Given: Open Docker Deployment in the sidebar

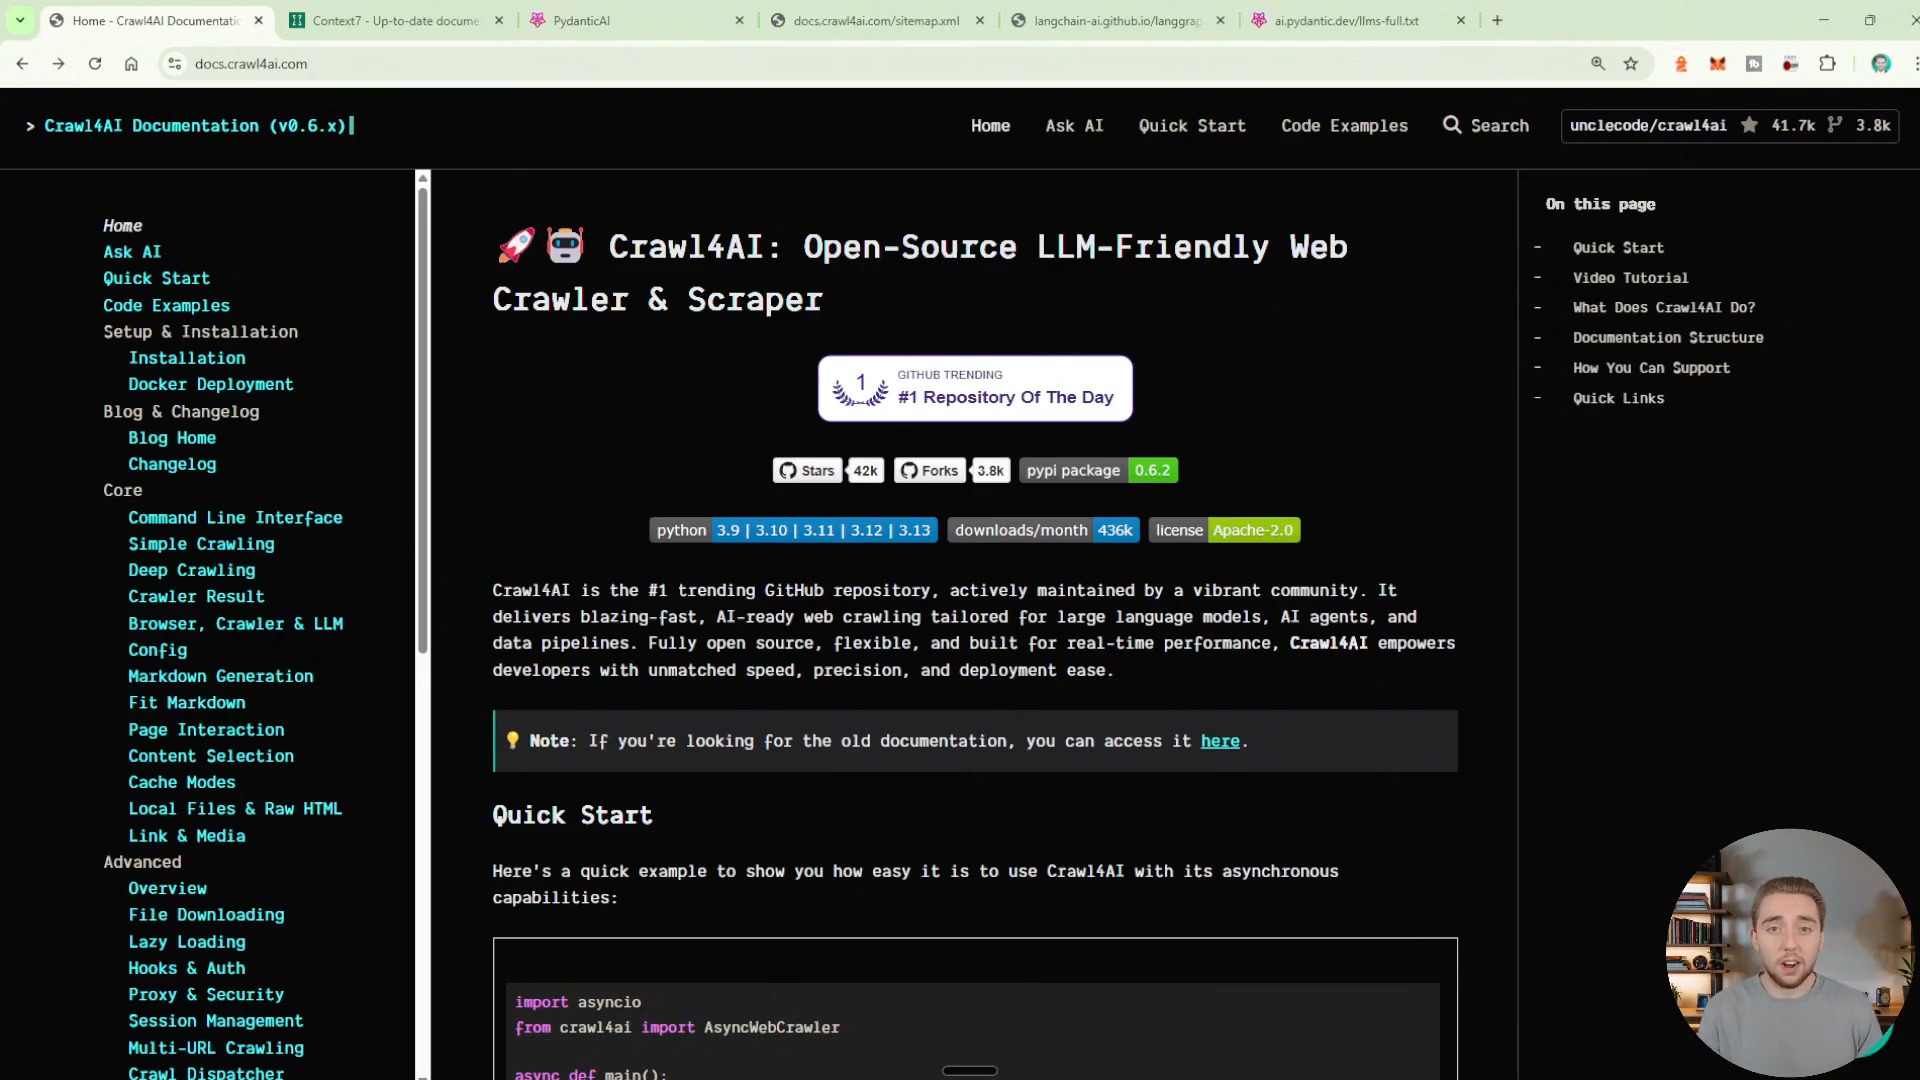Looking at the screenshot, I should 211,384.
